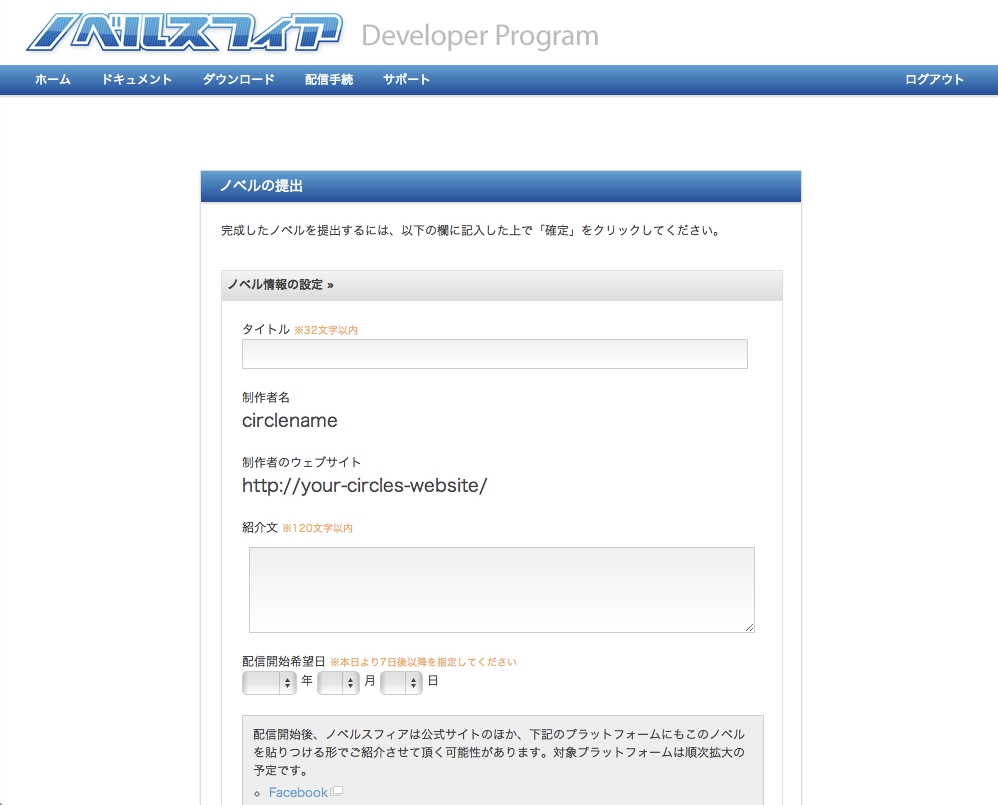Screen dimensions: 998x805
Task: Click the circlename creator name text
Action: click(290, 421)
